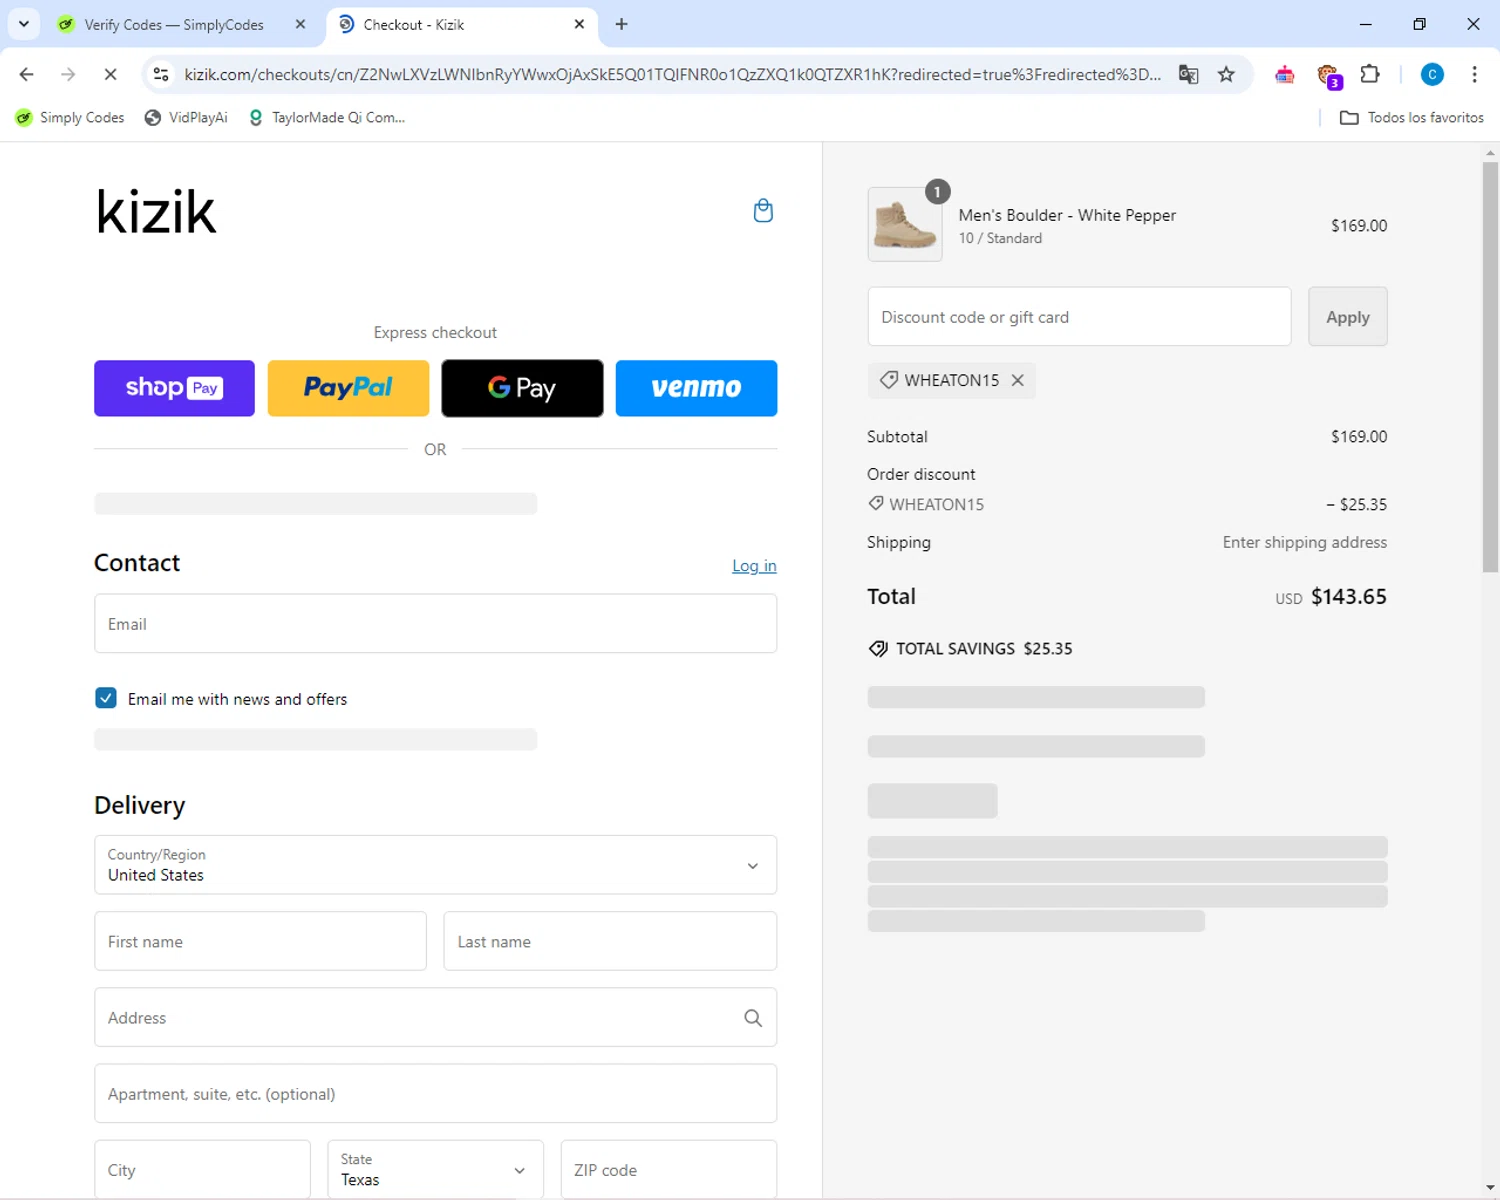
Task: Pay with Google Pay button
Action: pos(522,388)
